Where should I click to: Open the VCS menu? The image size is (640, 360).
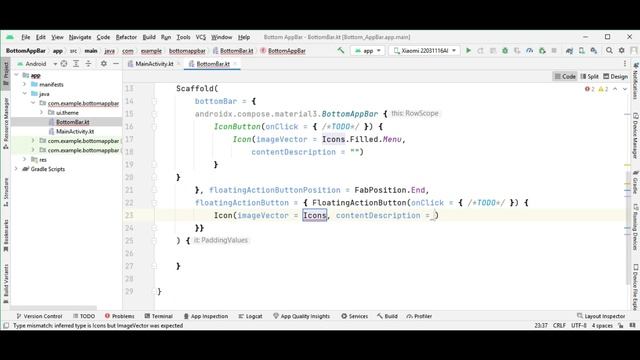point(201,37)
